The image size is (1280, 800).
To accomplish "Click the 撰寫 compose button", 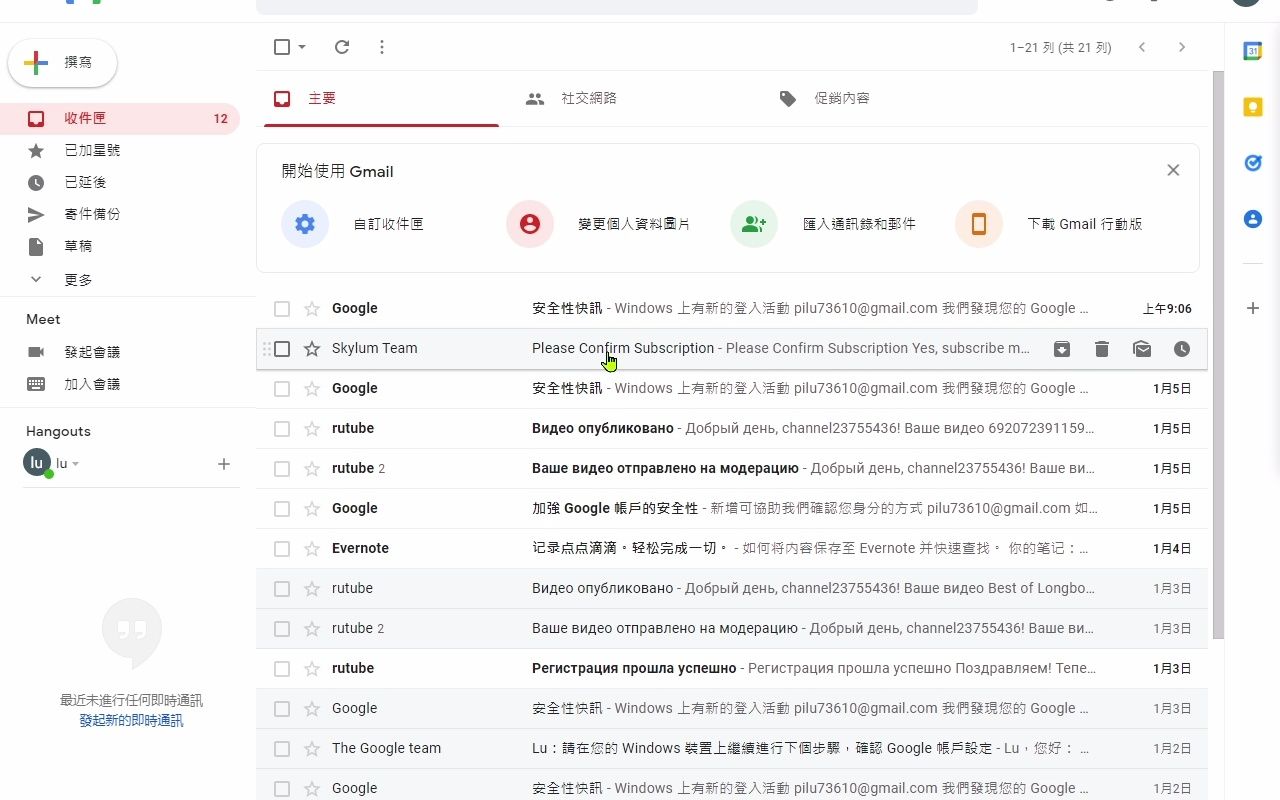I will pos(63,63).
